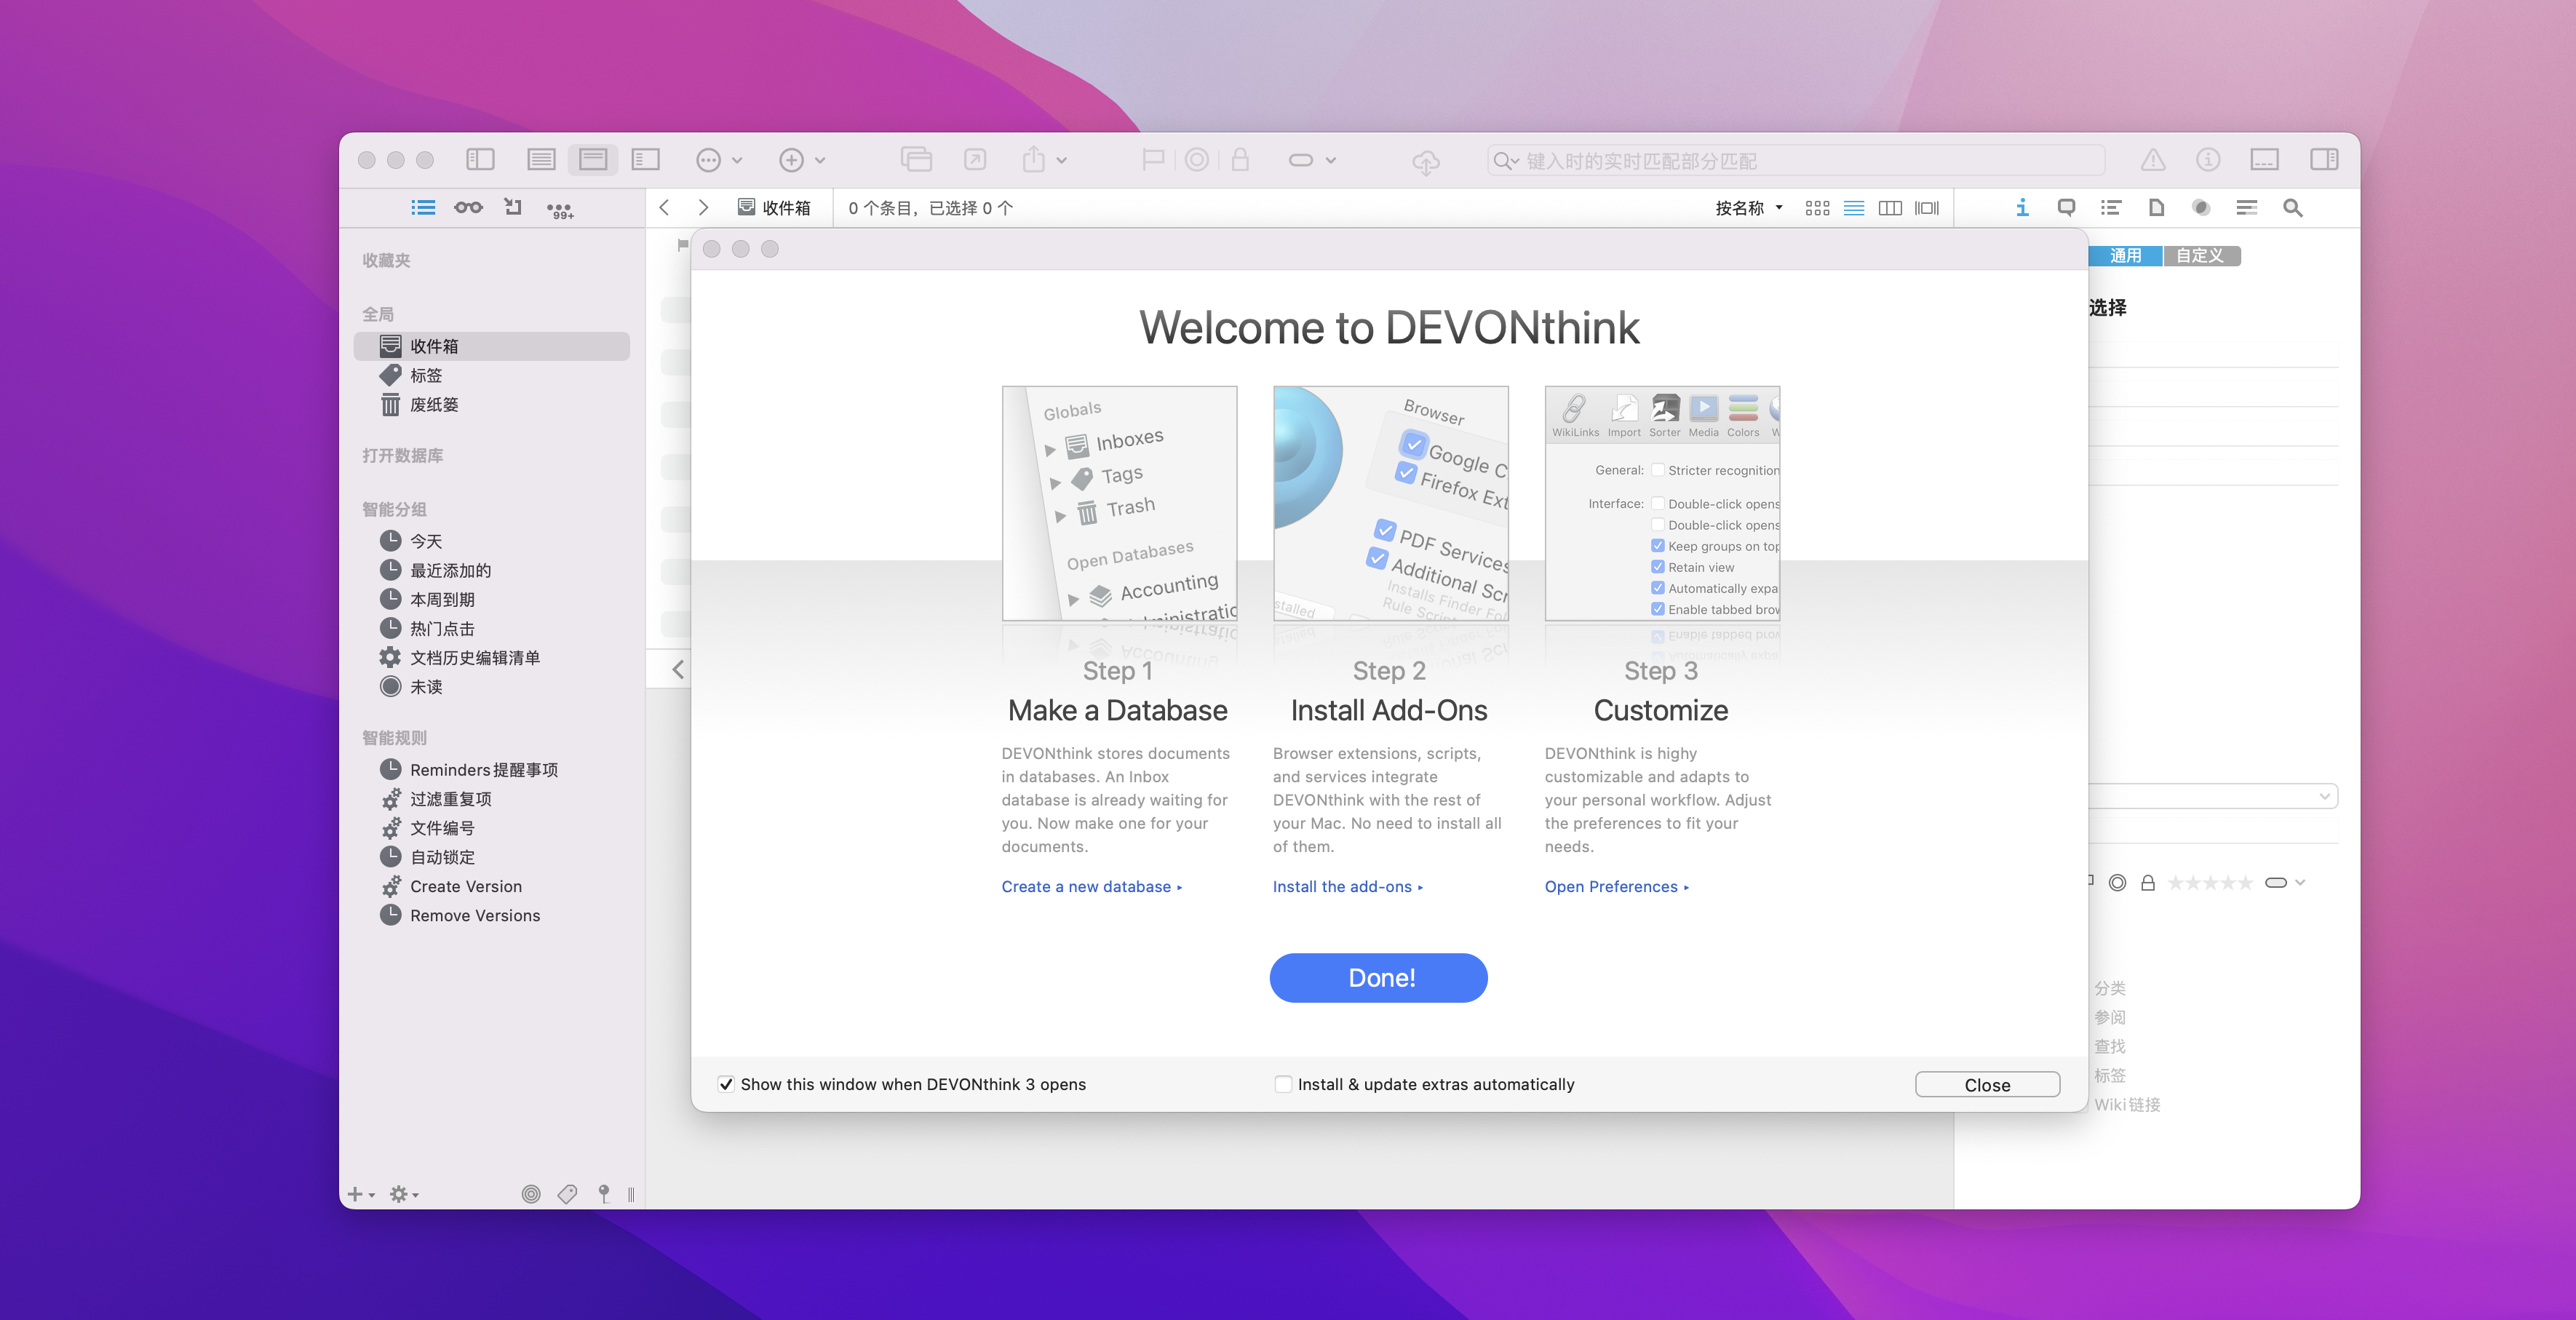
Task: Switch to the 自定义 tab in inspector
Action: 2200,256
